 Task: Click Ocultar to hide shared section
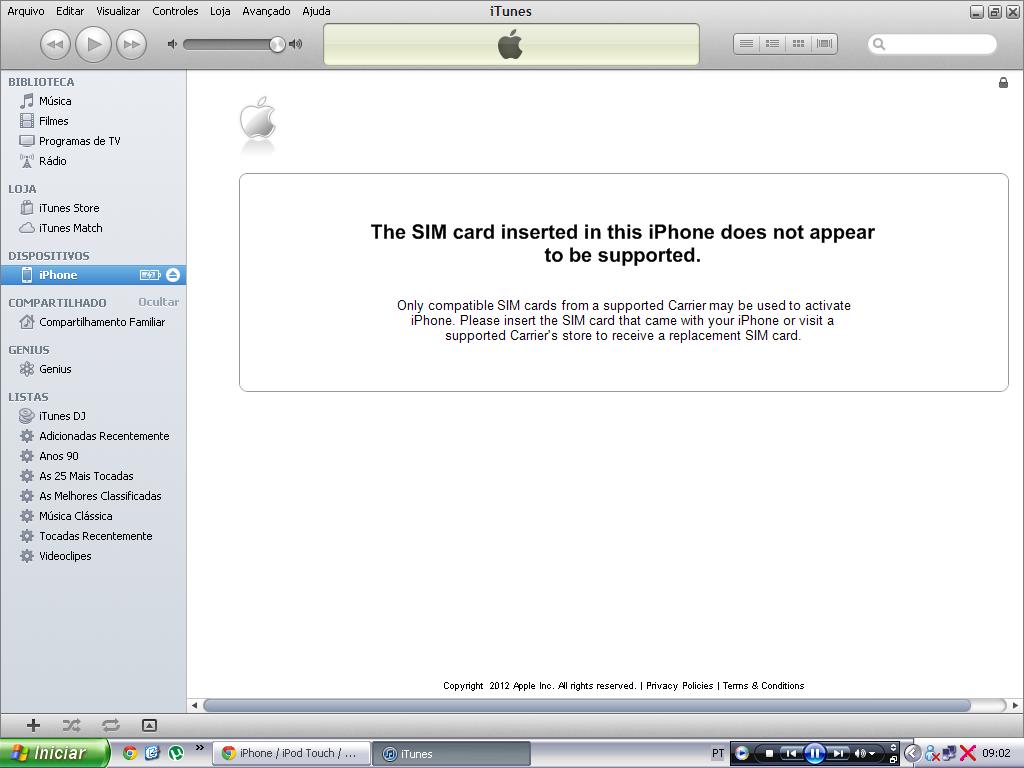[158, 302]
